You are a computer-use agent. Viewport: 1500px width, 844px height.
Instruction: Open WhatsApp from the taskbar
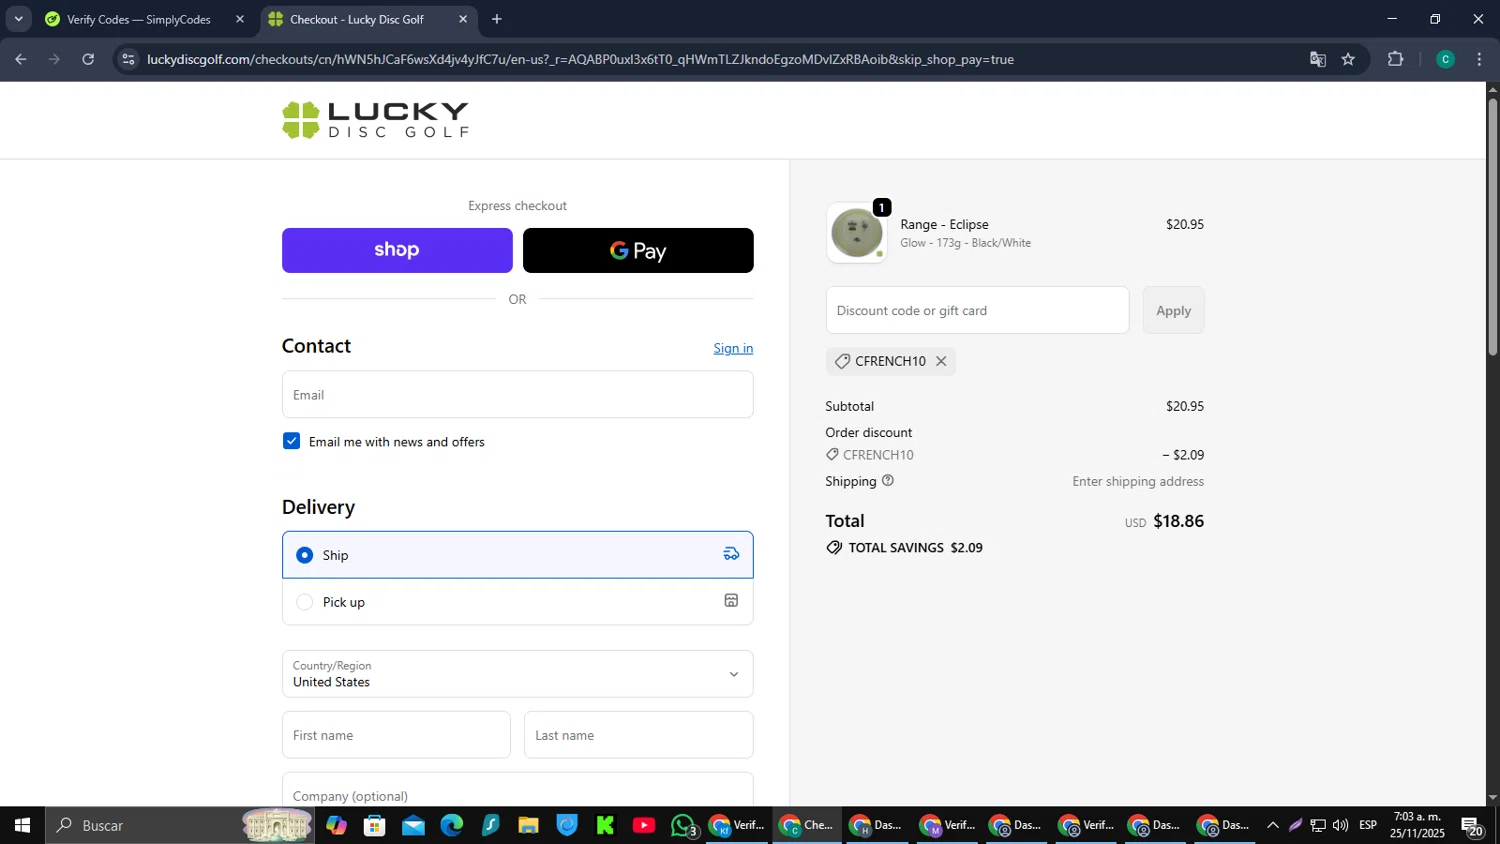684,825
